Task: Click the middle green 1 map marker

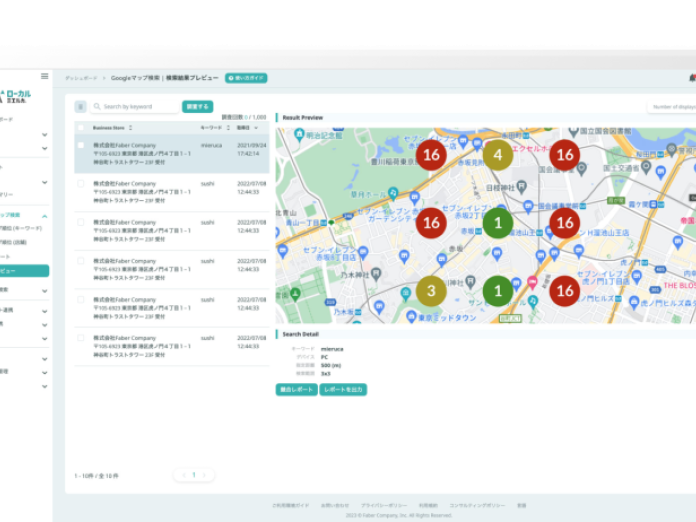Action: [x=498, y=223]
